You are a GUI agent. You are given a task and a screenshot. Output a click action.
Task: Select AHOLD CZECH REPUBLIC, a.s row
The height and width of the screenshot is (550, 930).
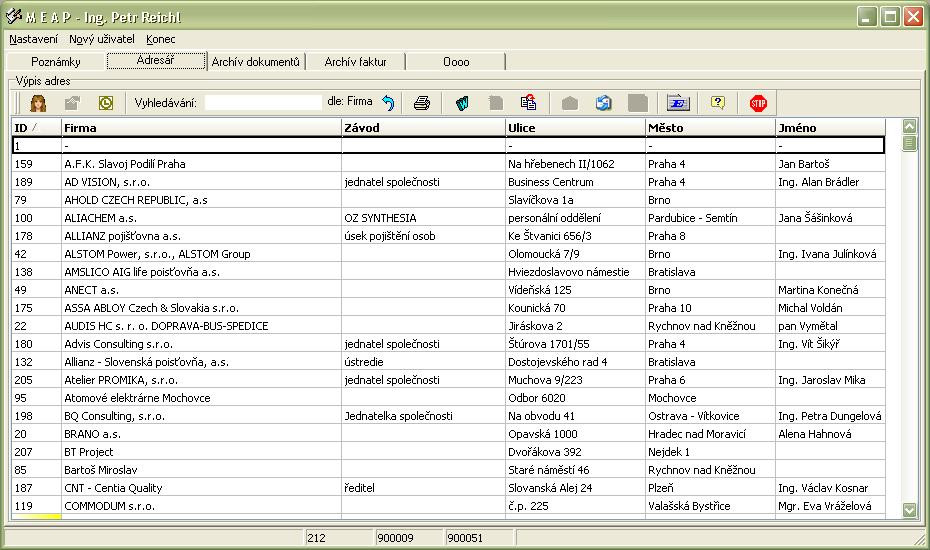point(448,200)
